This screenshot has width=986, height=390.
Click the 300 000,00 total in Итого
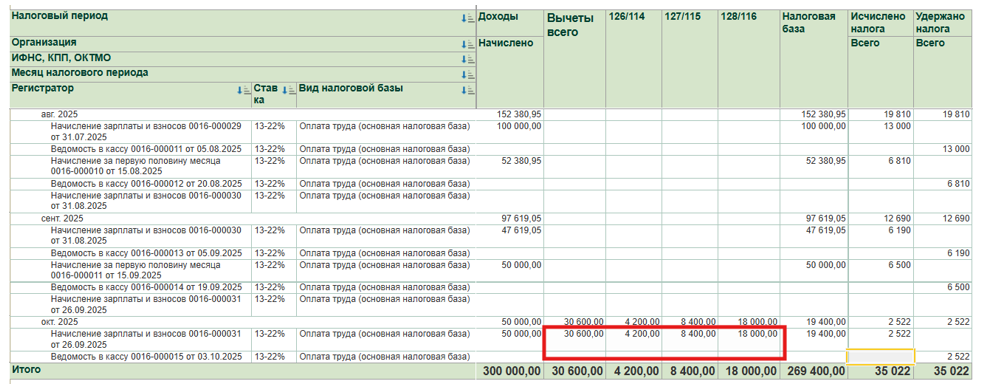coord(512,372)
